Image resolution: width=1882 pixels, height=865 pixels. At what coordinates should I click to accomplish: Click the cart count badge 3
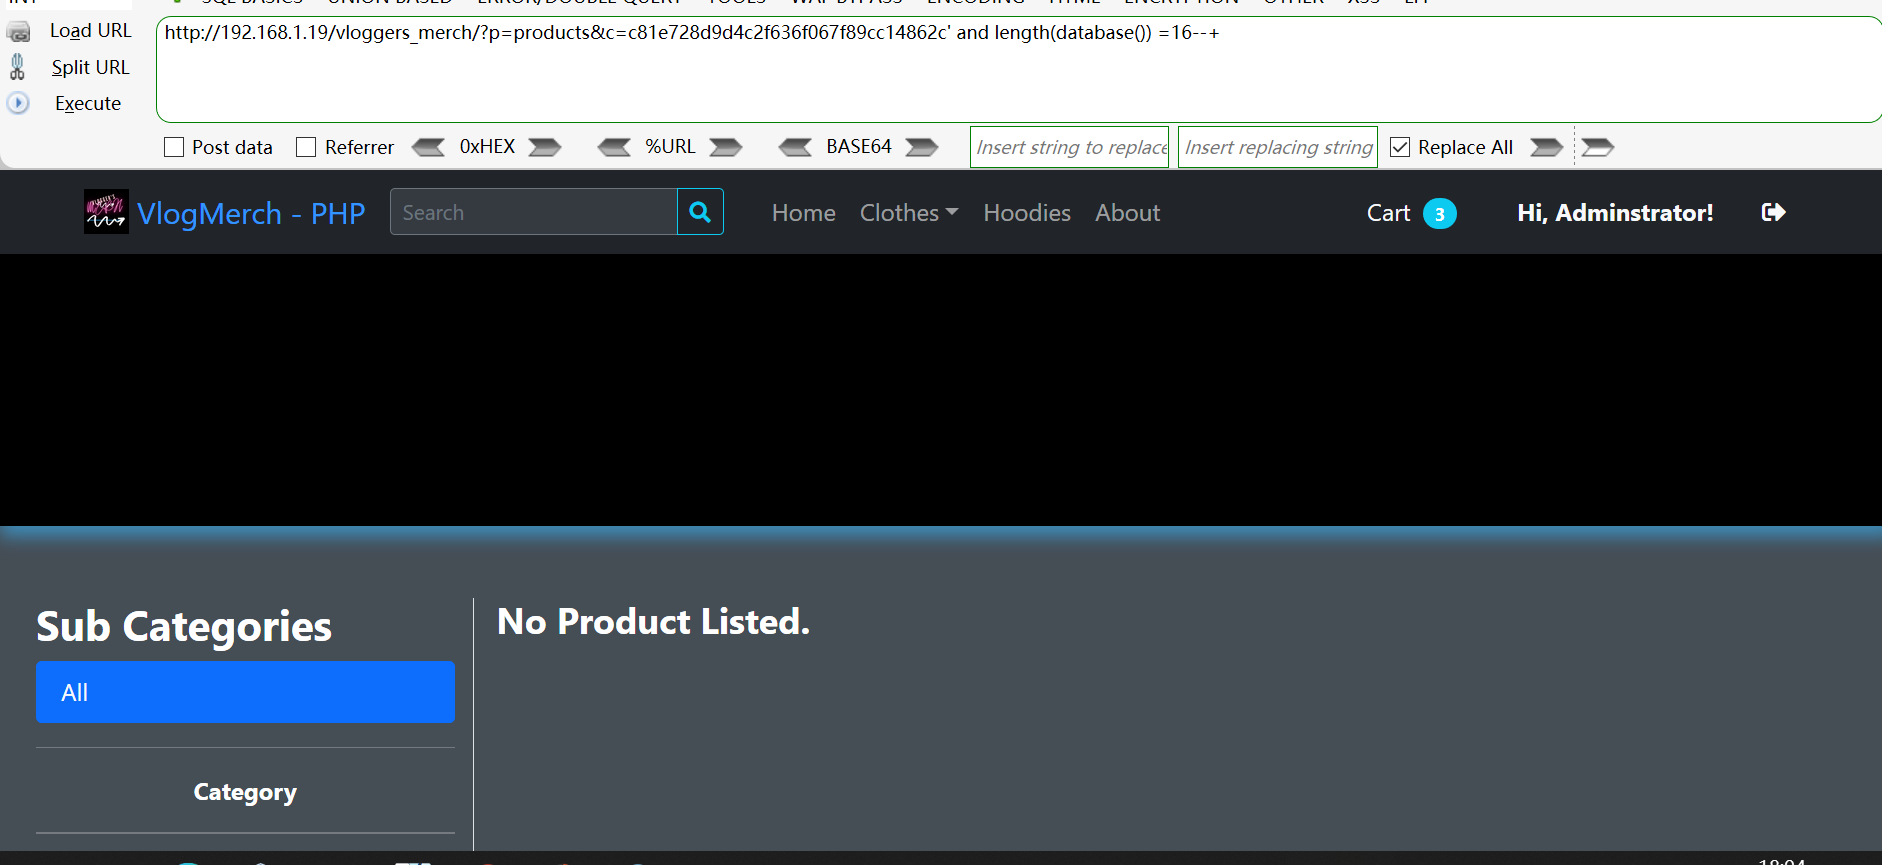click(x=1440, y=214)
